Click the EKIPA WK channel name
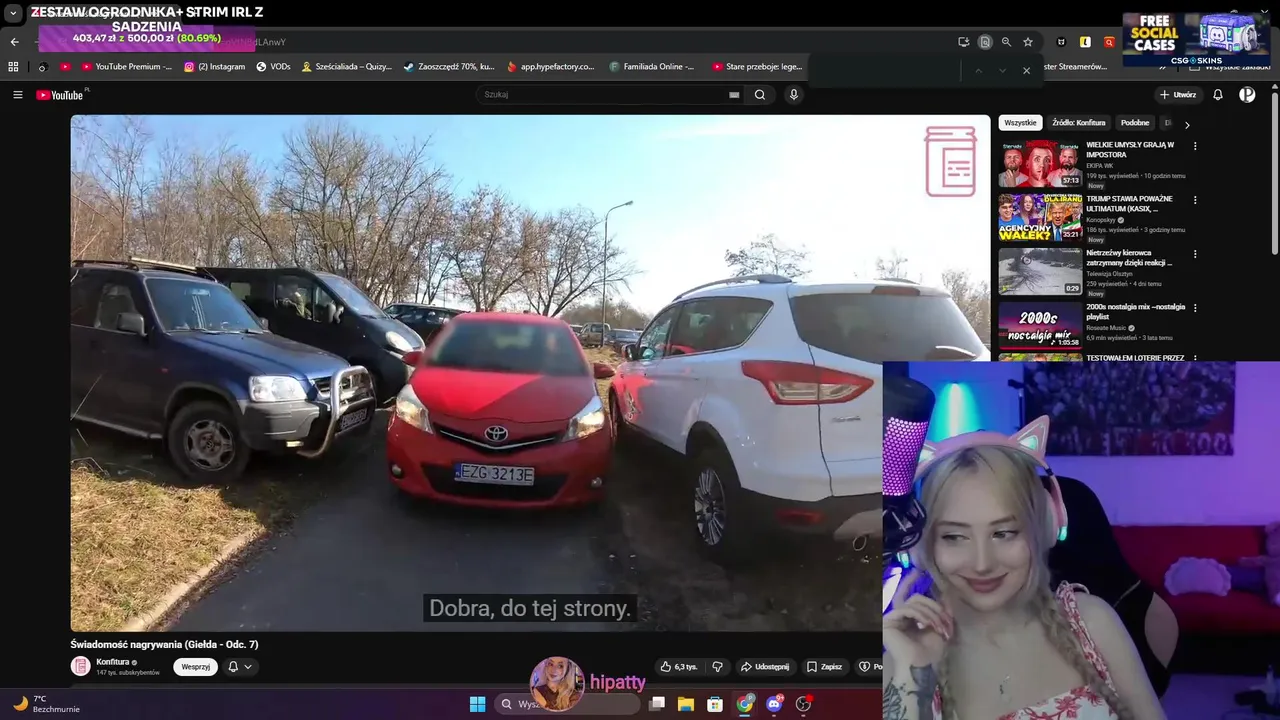 point(1100,166)
